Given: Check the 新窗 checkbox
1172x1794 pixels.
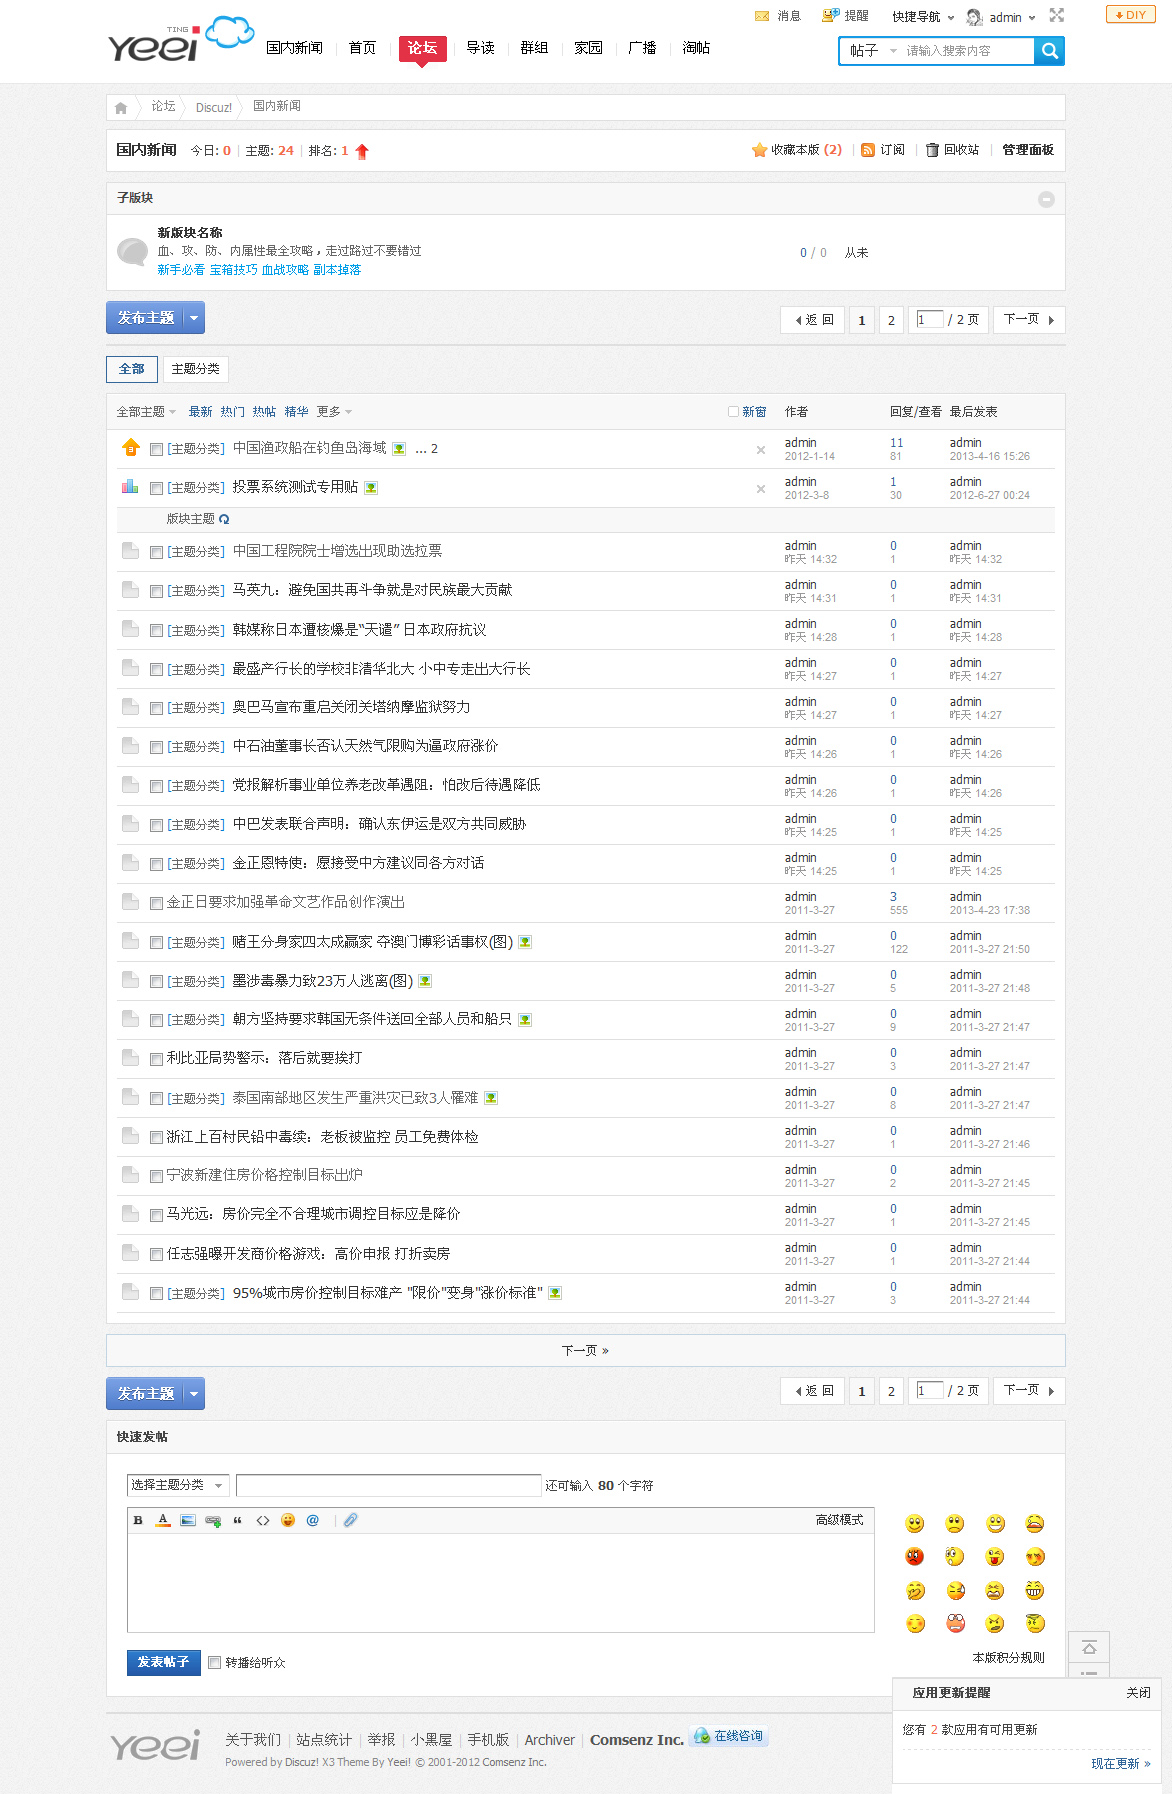Looking at the screenshot, I should pyautogui.click(x=733, y=411).
